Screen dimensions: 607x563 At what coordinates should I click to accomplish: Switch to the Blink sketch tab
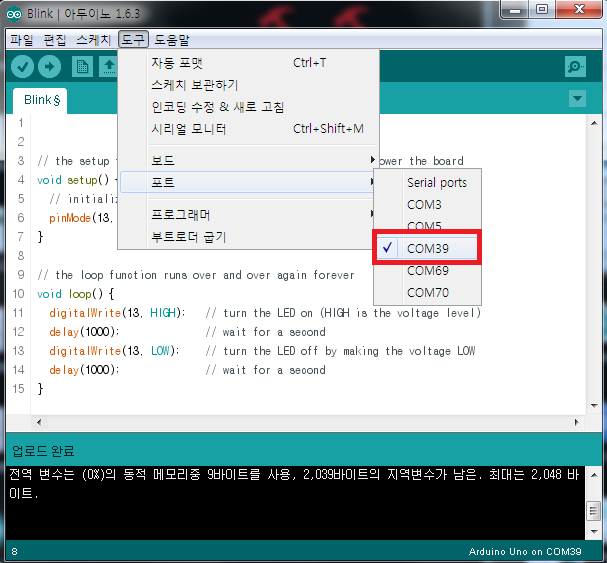(x=40, y=101)
